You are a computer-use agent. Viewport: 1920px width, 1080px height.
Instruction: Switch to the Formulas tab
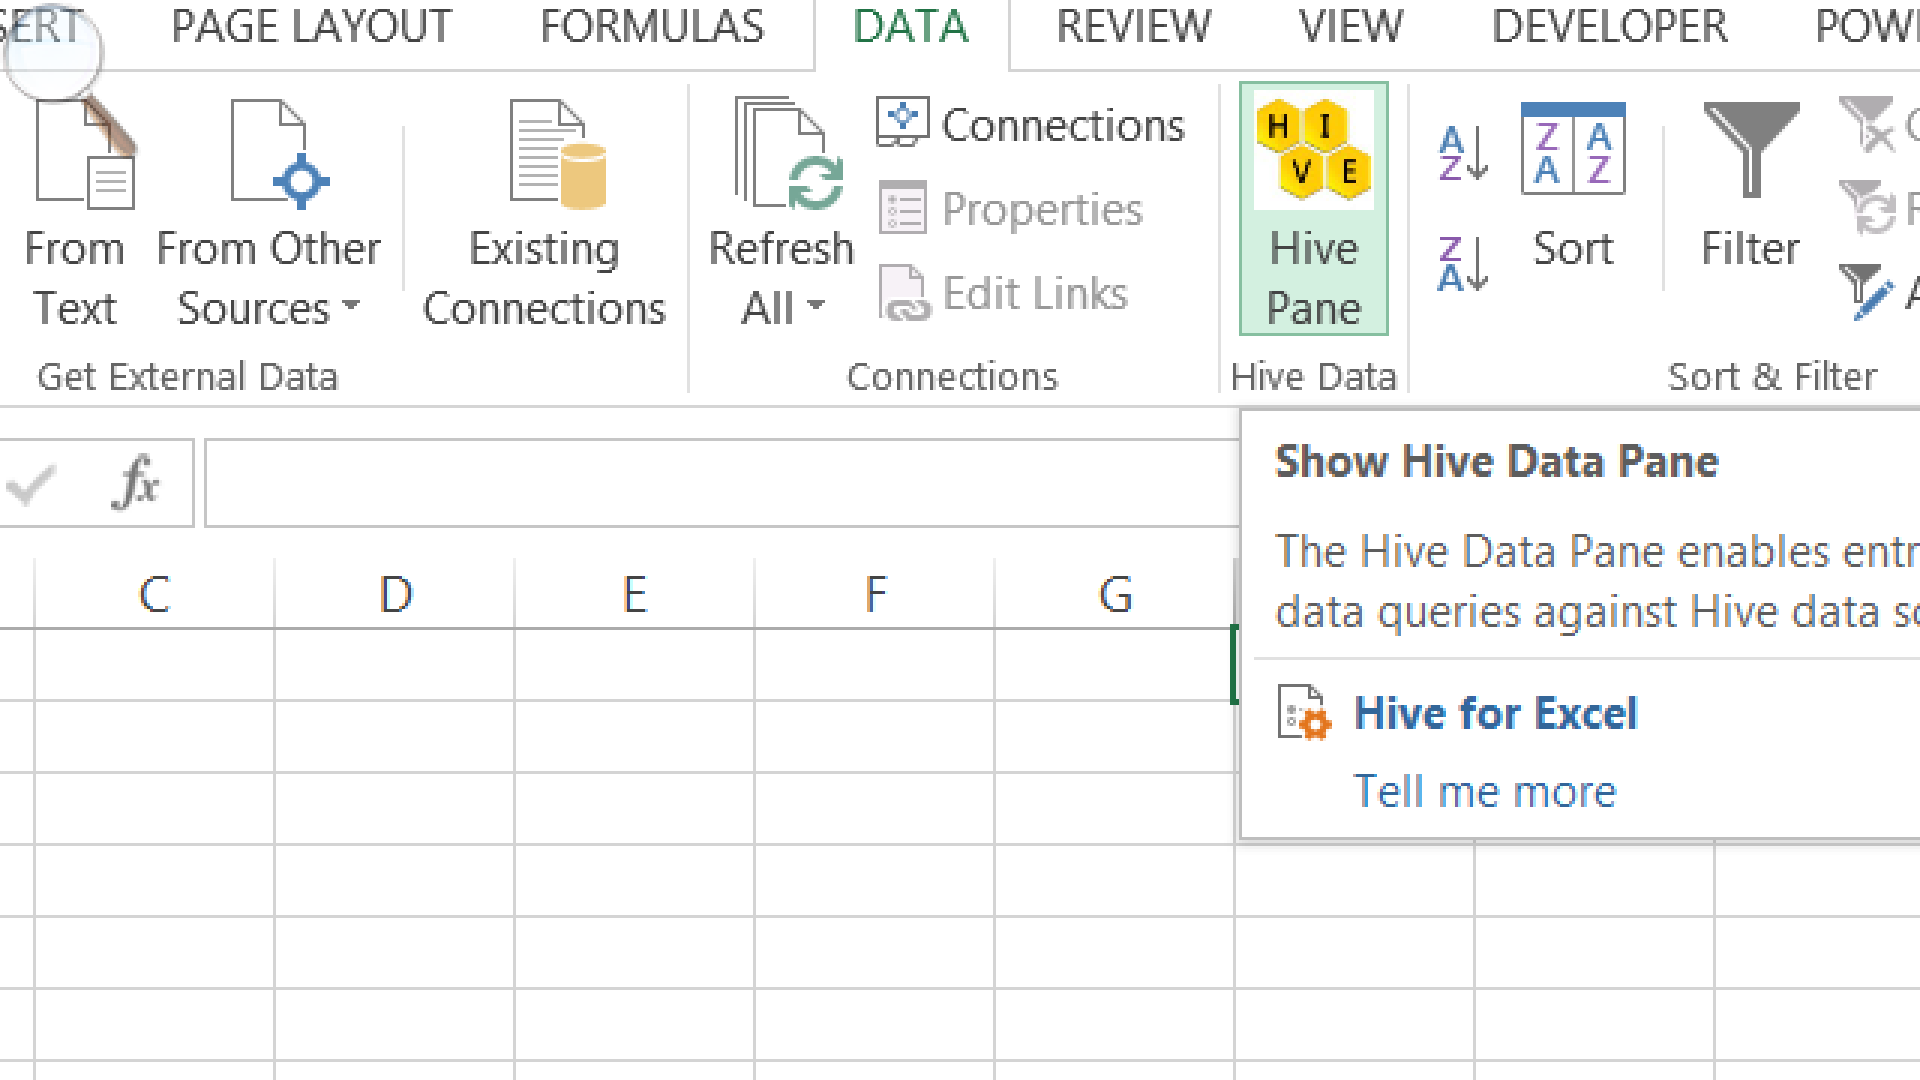coord(651,27)
